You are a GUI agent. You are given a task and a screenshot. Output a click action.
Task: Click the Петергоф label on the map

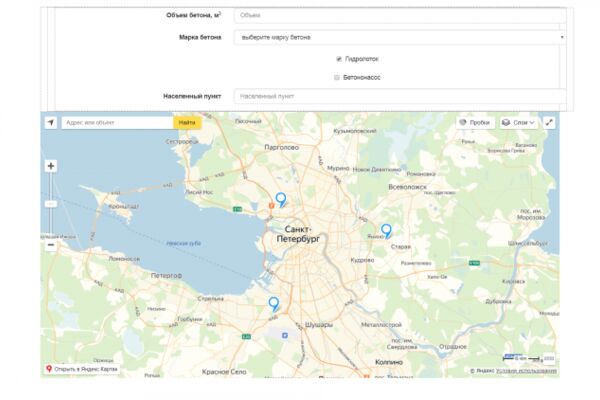tap(166, 276)
